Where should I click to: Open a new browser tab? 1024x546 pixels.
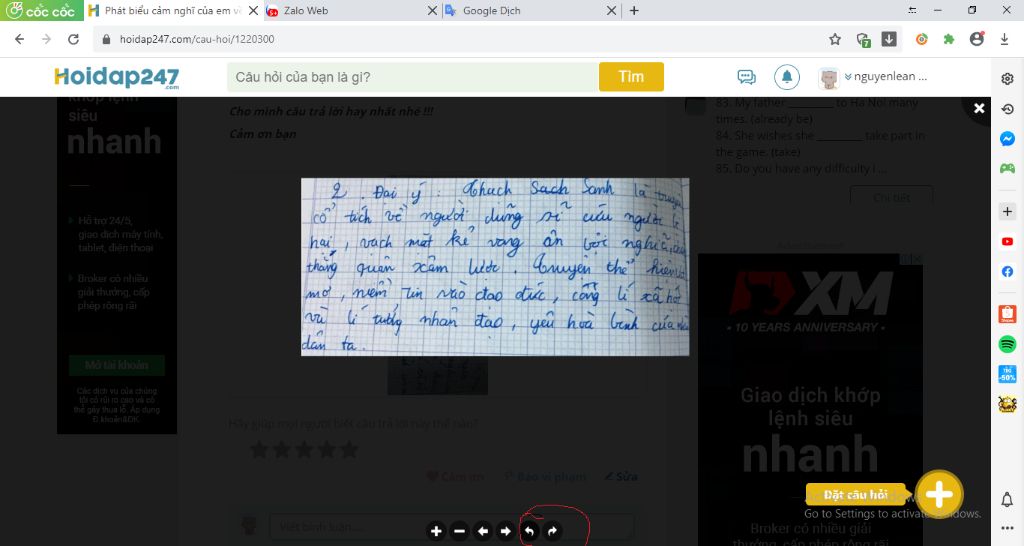[x=634, y=10]
